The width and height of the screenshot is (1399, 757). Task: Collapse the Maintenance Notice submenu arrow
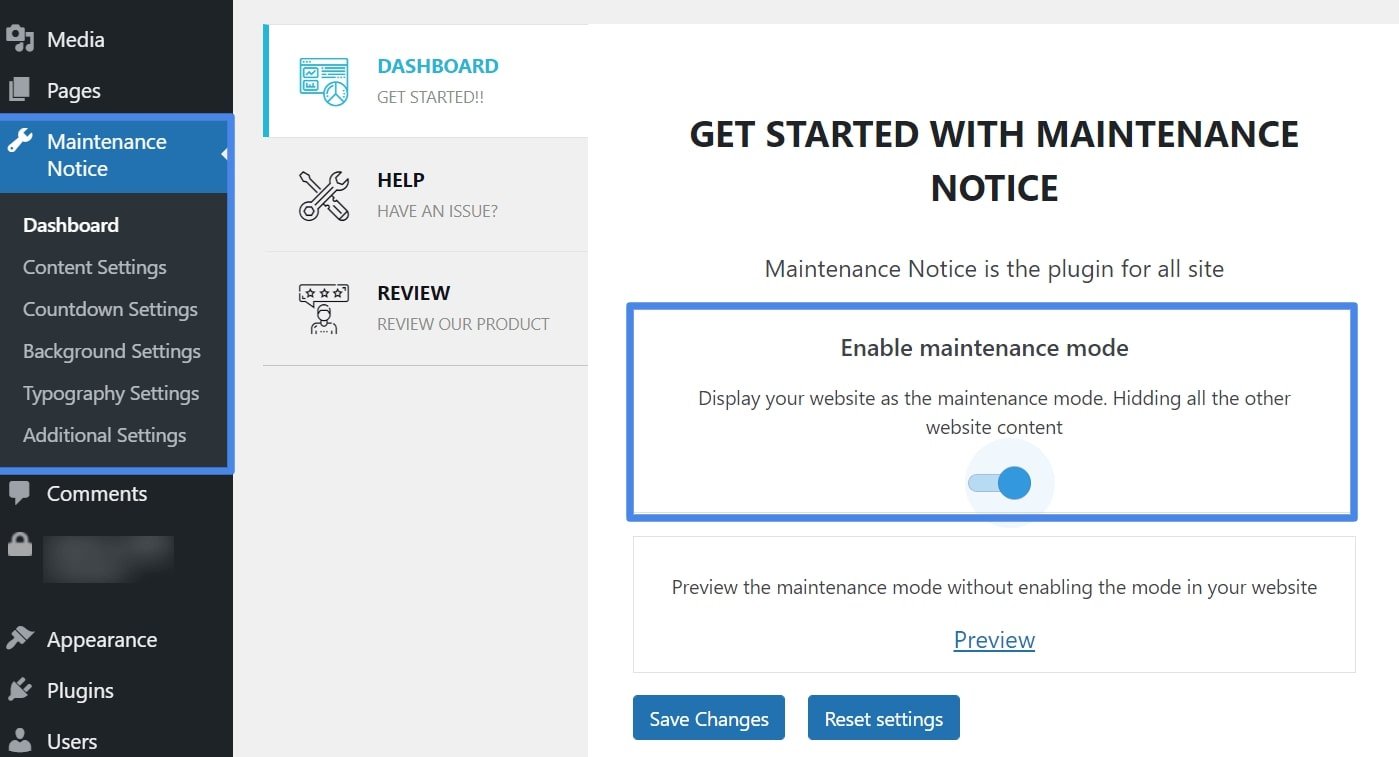coord(225,155)
